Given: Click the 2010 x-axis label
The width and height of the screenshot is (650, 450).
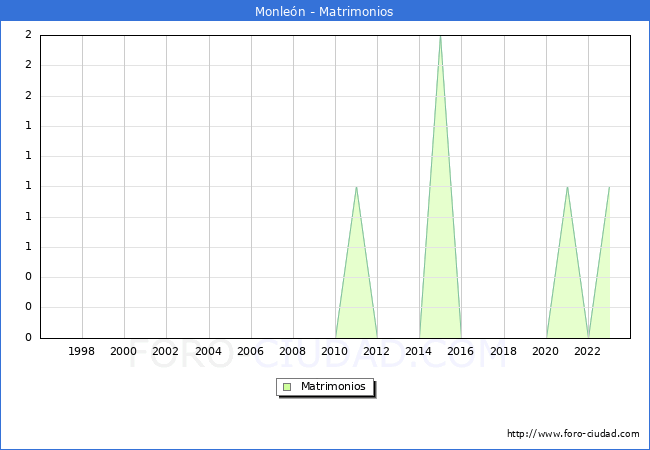Looking at the screenshot, I should 335,351.
